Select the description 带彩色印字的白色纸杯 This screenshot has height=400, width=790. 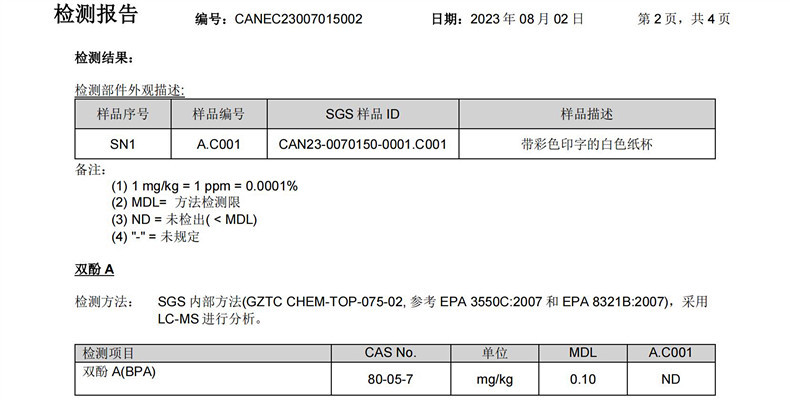(587, 144)
